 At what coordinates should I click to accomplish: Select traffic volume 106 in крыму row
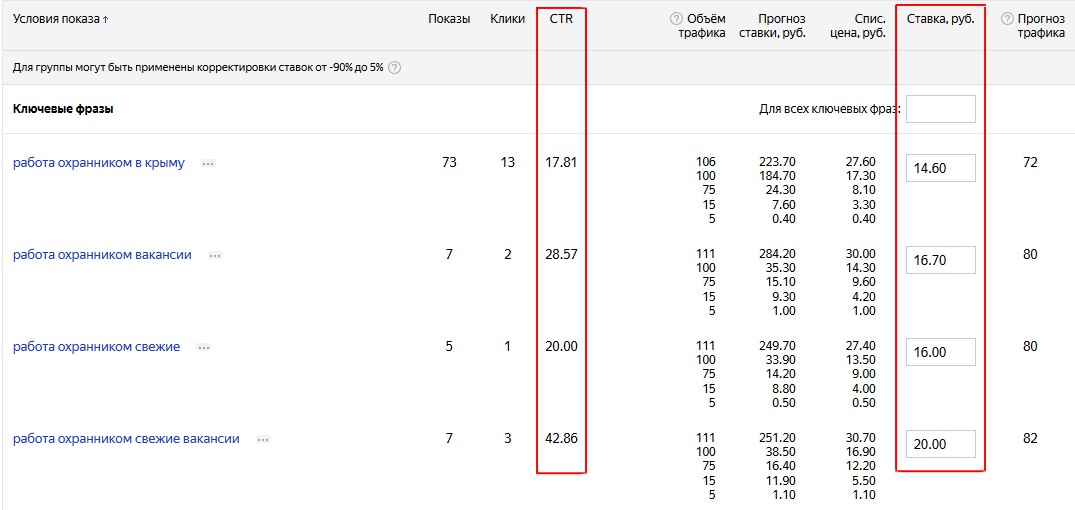tap(705, 162)
